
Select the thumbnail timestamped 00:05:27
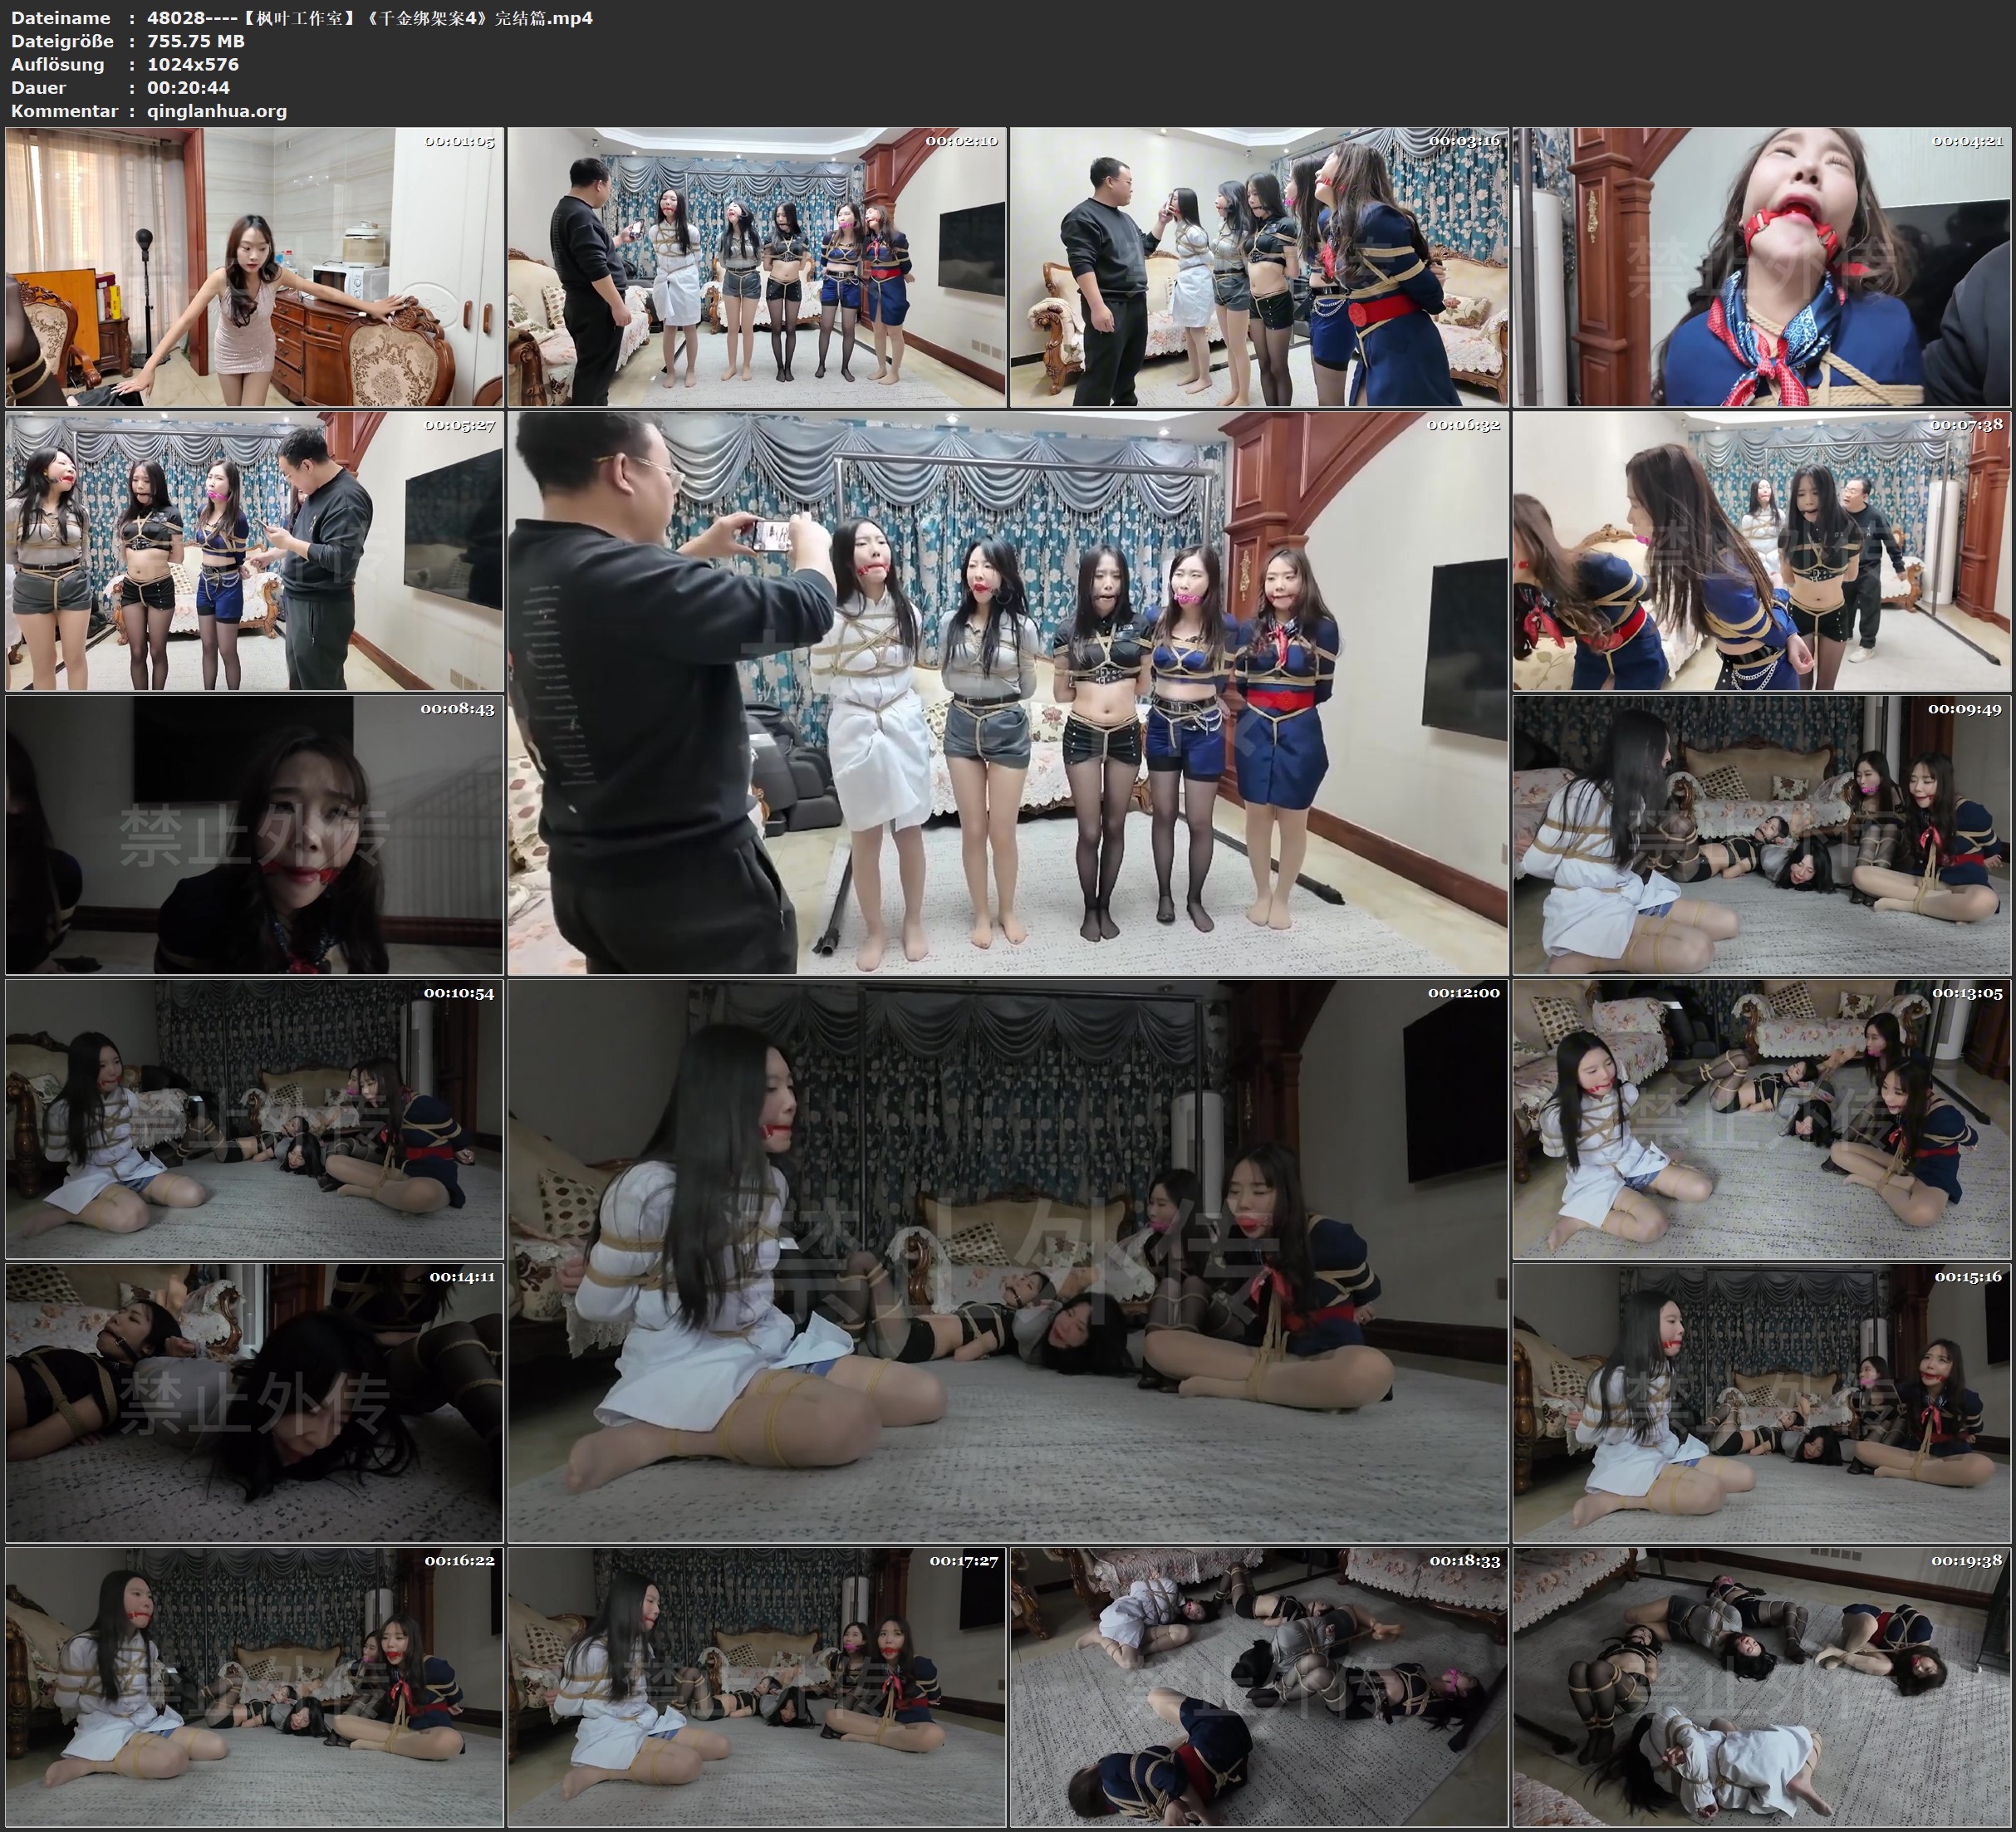pyautogui.click(x=254, y=550)
